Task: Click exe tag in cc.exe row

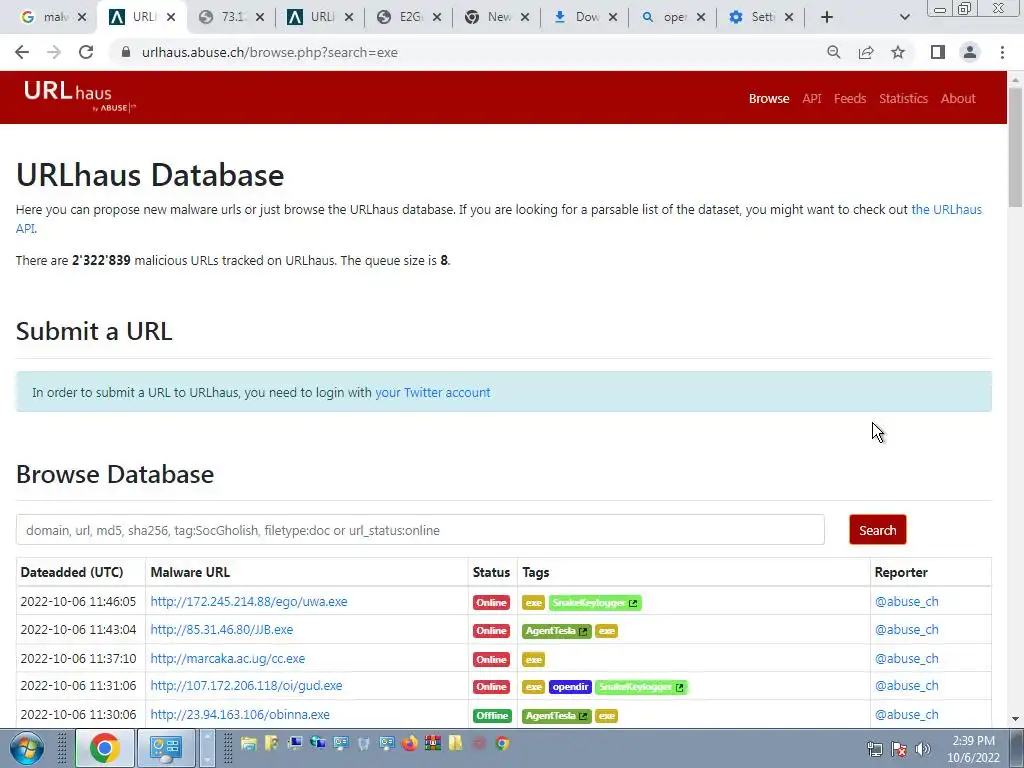Action: point(534,660)
